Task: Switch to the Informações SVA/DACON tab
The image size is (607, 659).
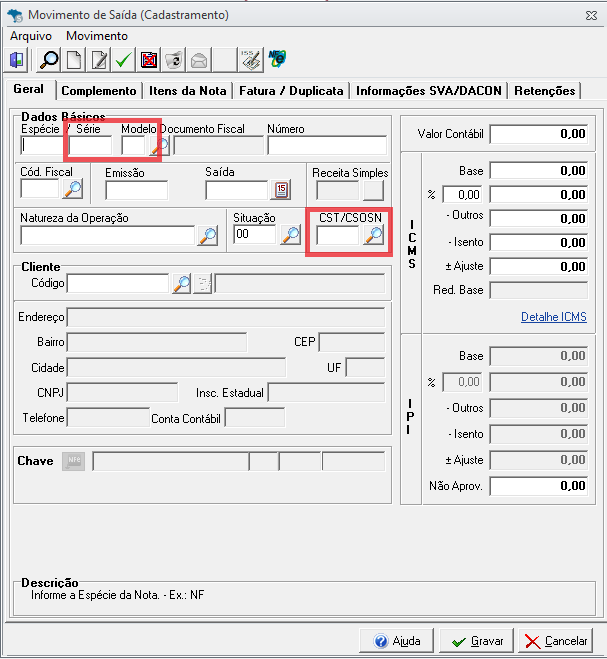Action: (x=429, y=91)
